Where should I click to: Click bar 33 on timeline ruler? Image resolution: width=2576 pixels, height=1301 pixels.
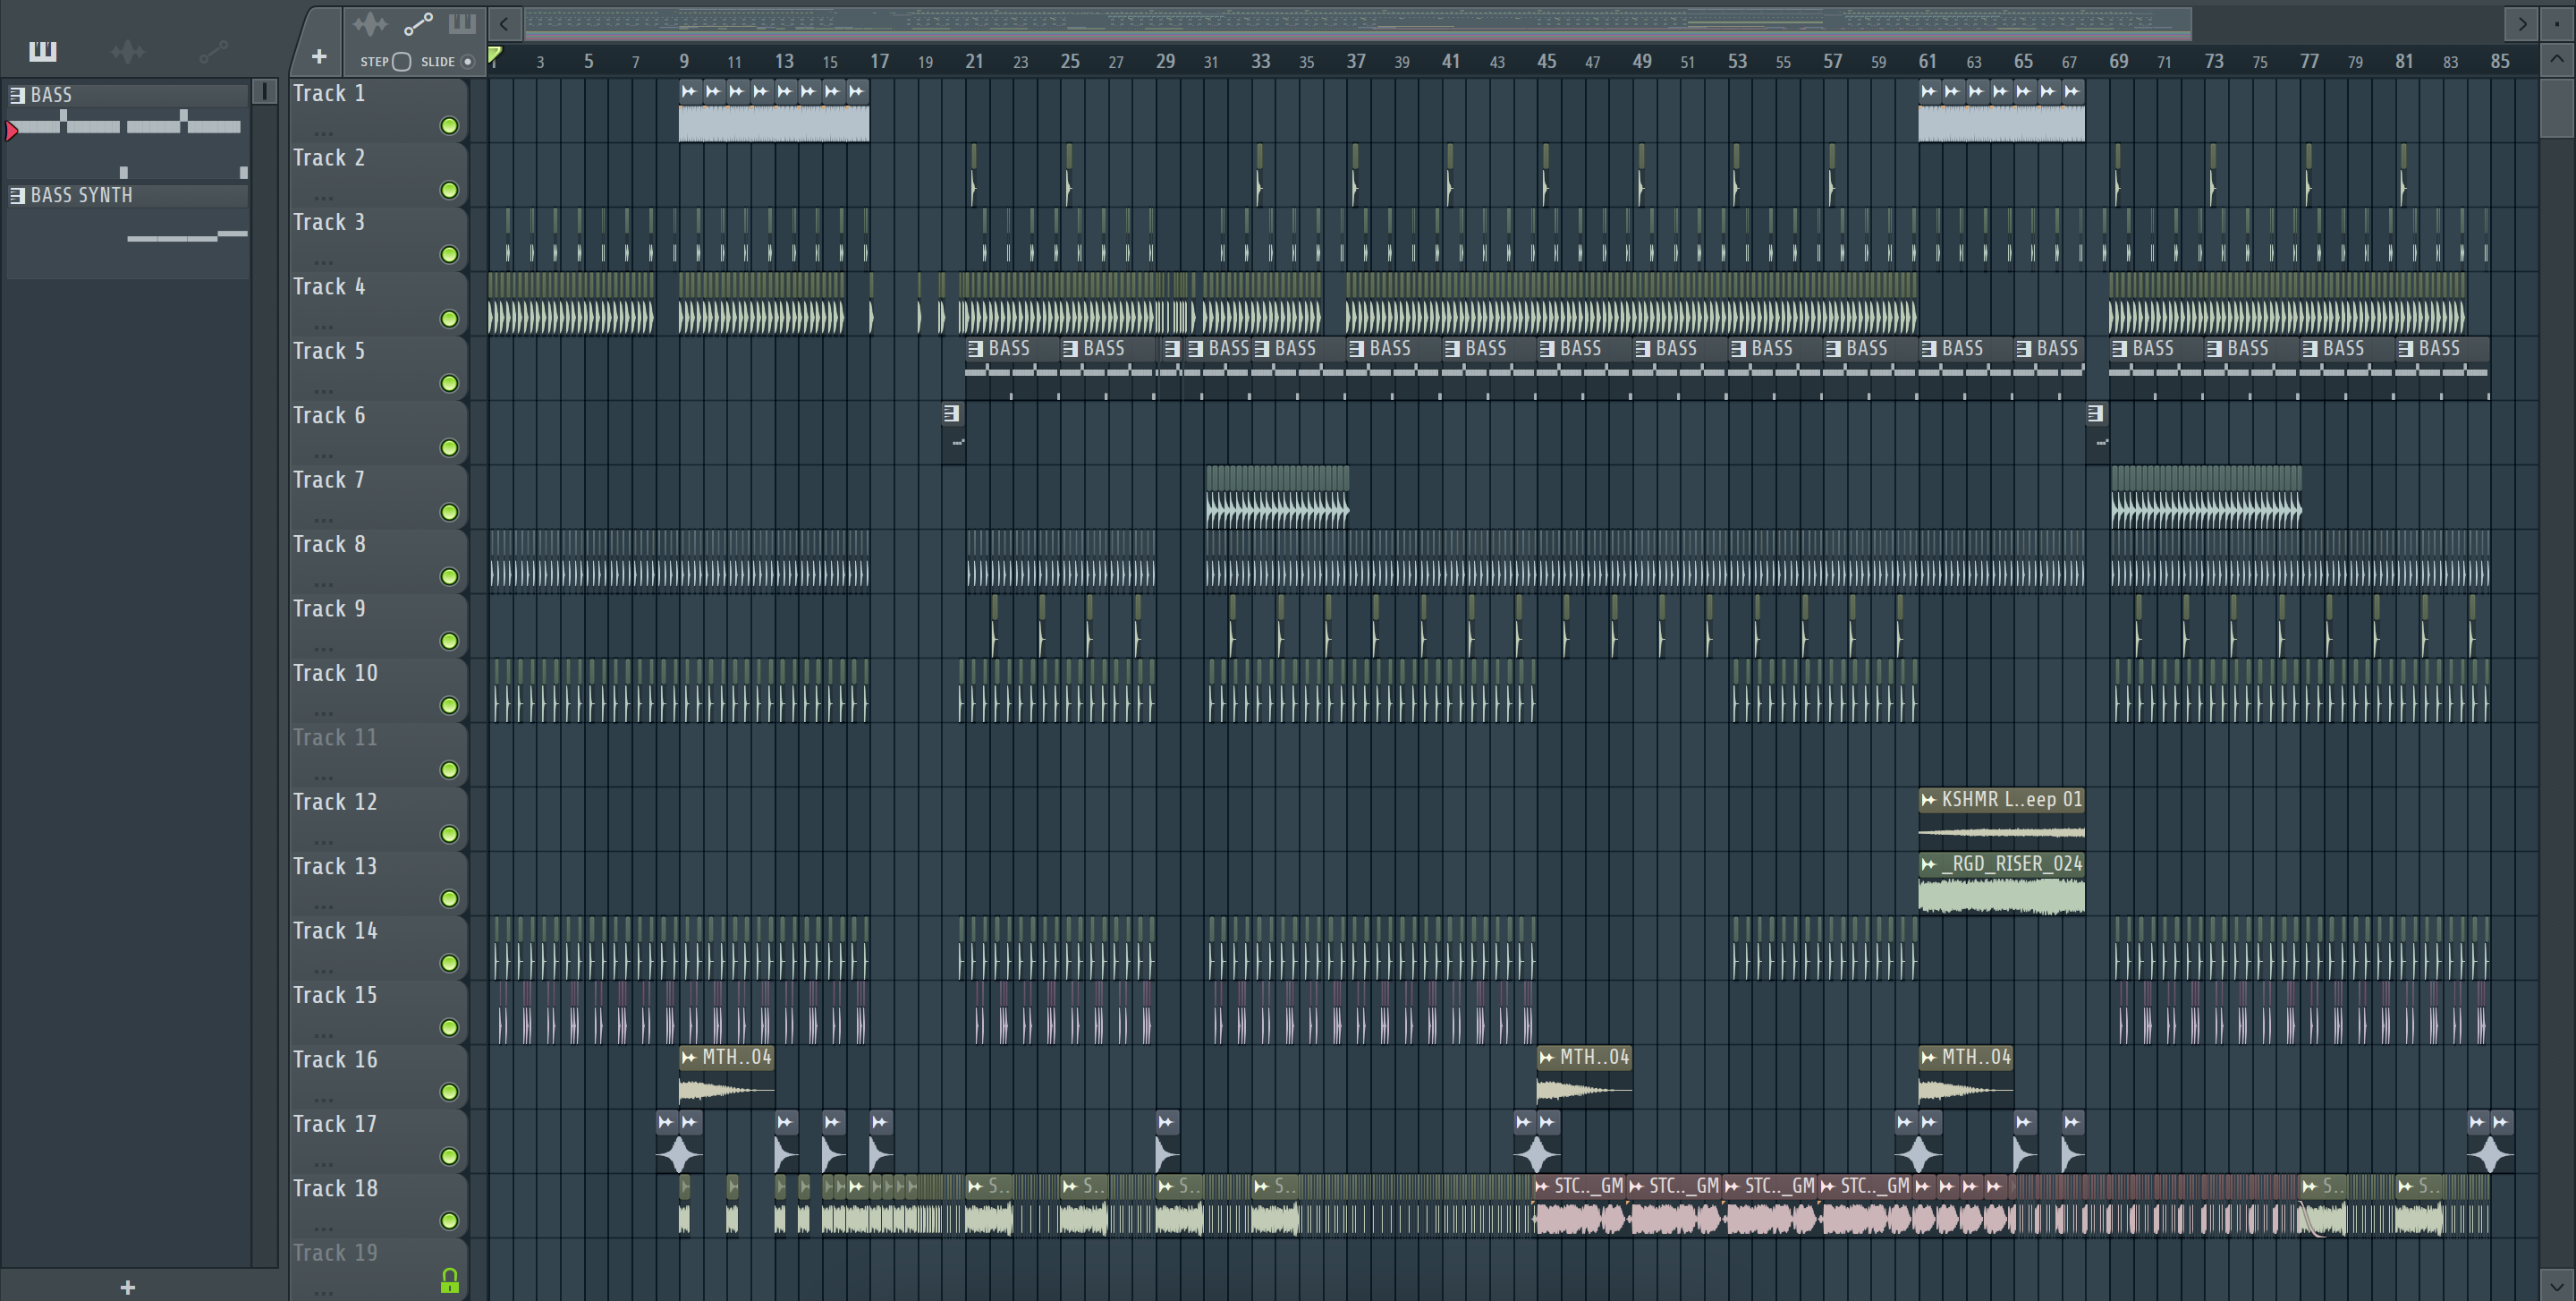pyautogui.click(x=1260, y=61)
